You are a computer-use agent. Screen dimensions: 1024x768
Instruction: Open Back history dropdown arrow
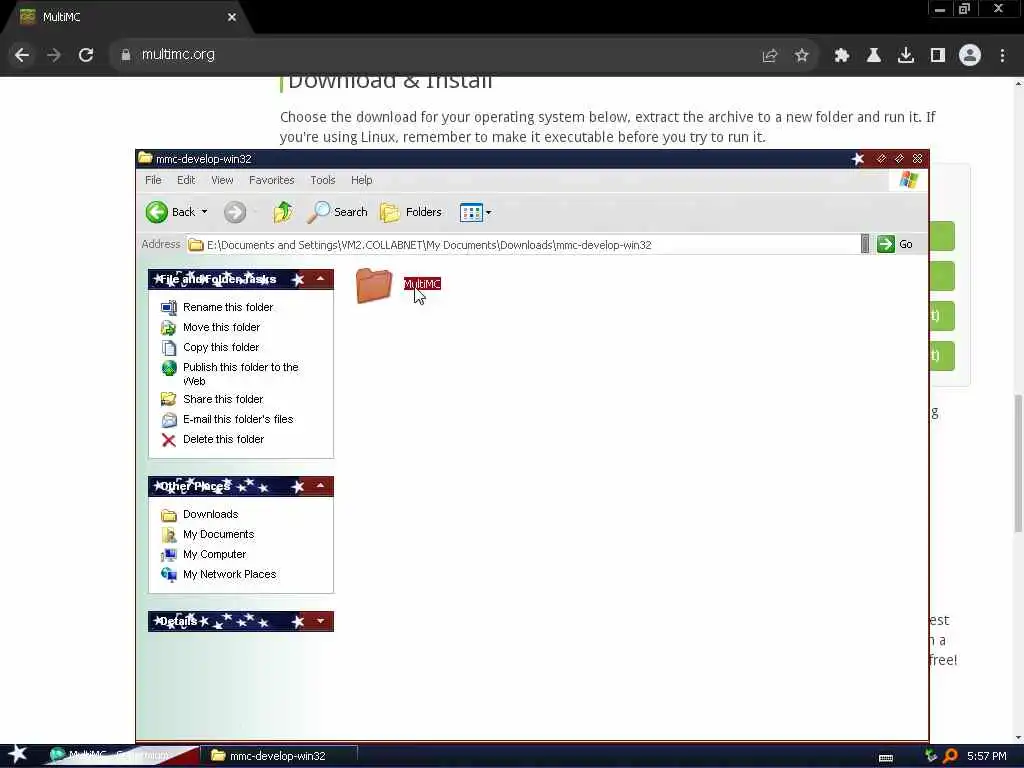pos(204,212)
